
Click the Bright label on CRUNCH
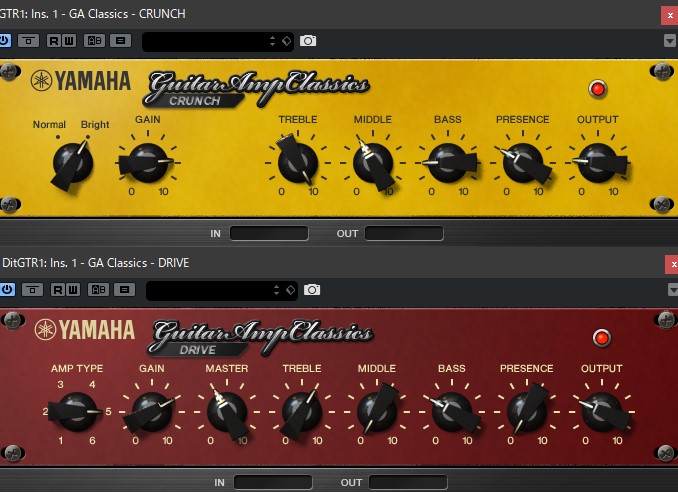click(x=95, y=125)
